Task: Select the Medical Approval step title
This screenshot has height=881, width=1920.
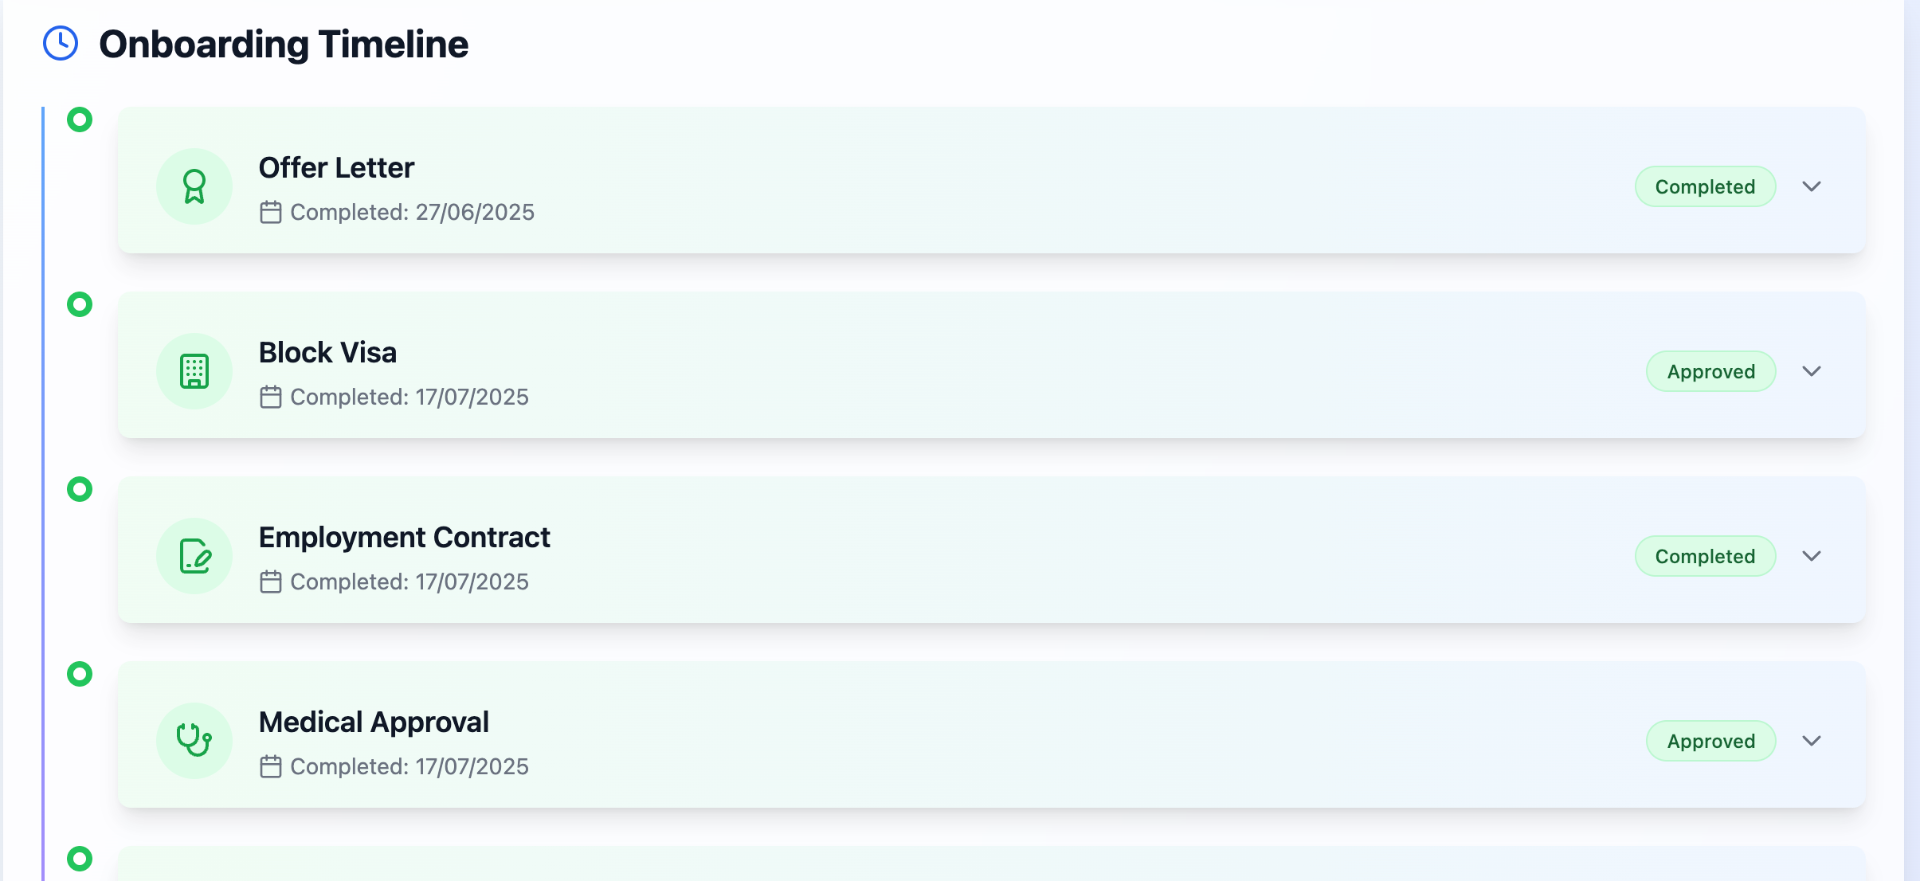Action: coord(374,722)
